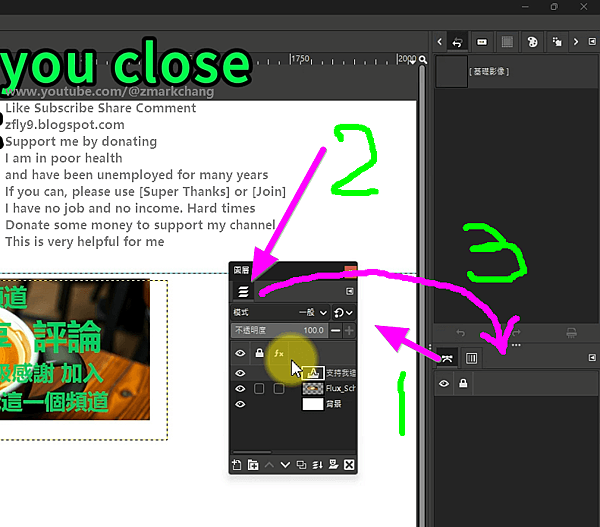Viewport: 600px width, 527px height.
Task: Open upper dock tab configuration menu
Action: [x=592, y=41]
